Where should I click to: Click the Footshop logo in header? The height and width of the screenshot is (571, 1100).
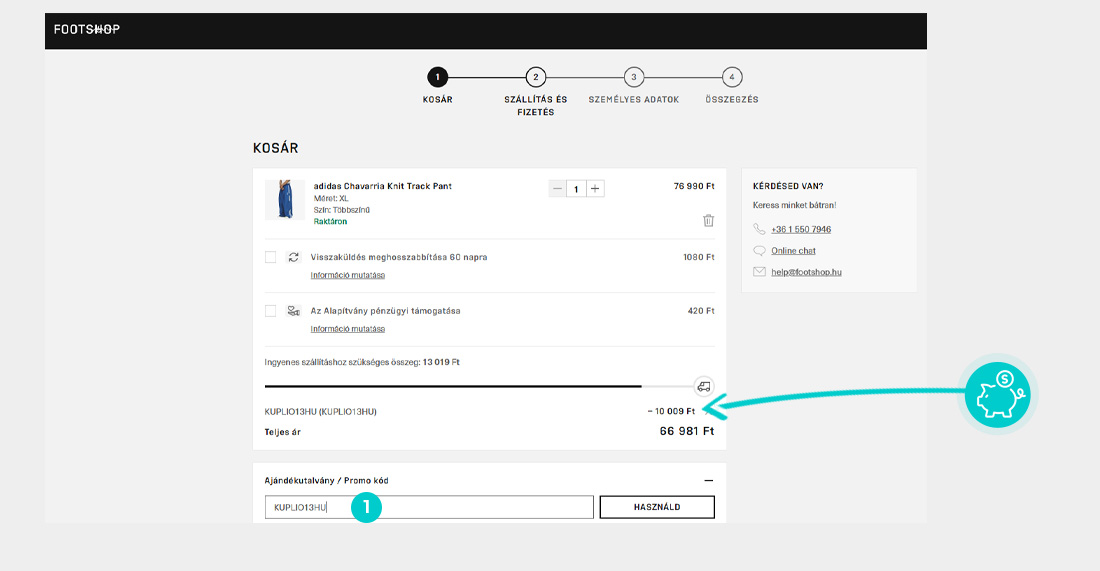click(87, 30)
